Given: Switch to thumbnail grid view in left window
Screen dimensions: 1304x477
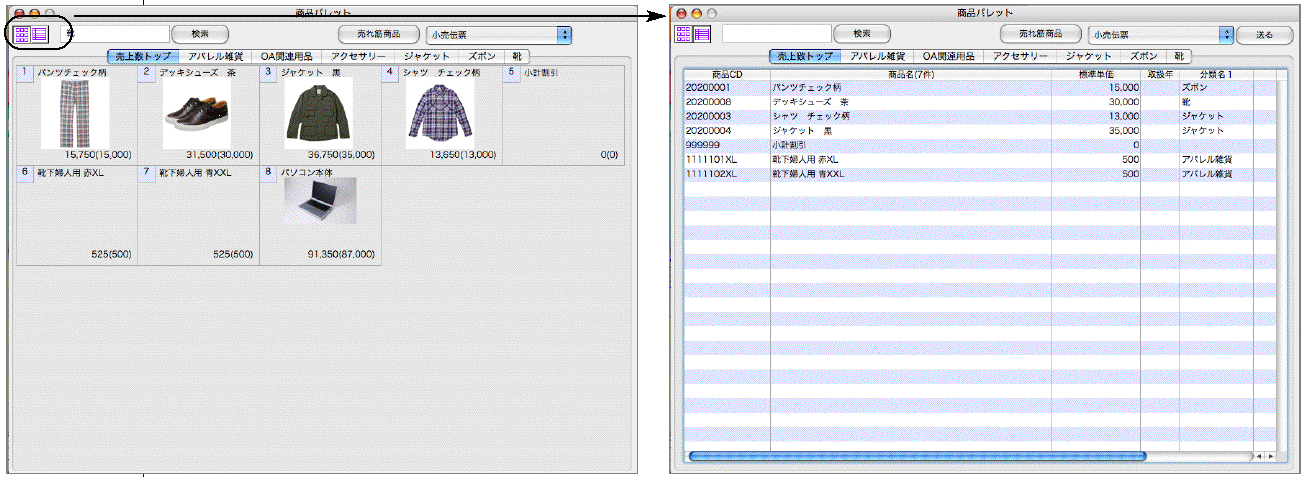Looking at the screenshot, I should pyautogui.click(x=22, y=34).
